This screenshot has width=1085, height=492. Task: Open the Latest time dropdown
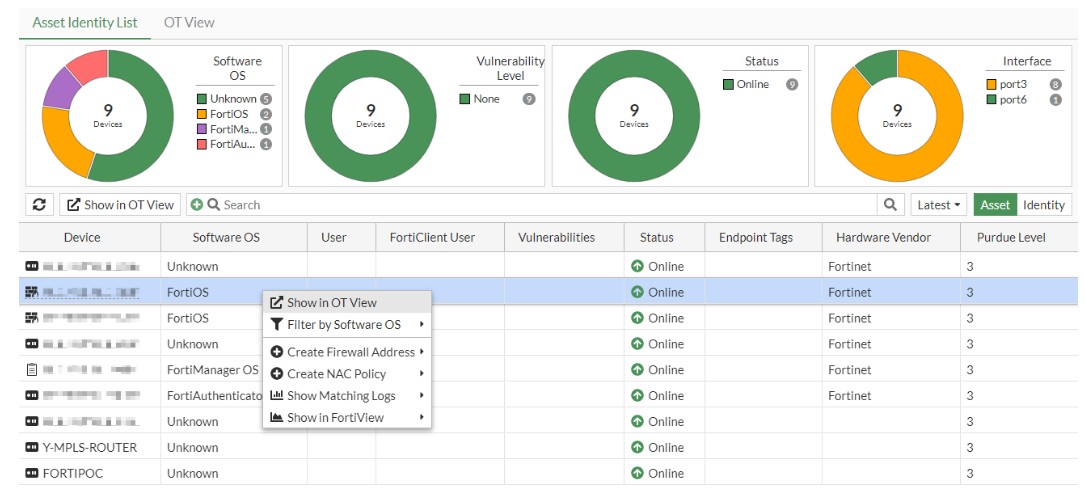[x=938, y=205]
